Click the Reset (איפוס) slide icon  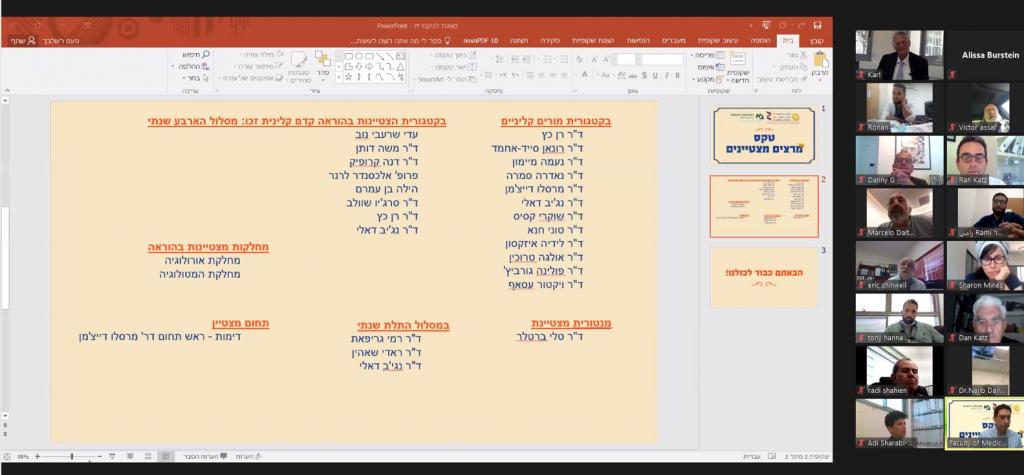[x=704, y=66]
